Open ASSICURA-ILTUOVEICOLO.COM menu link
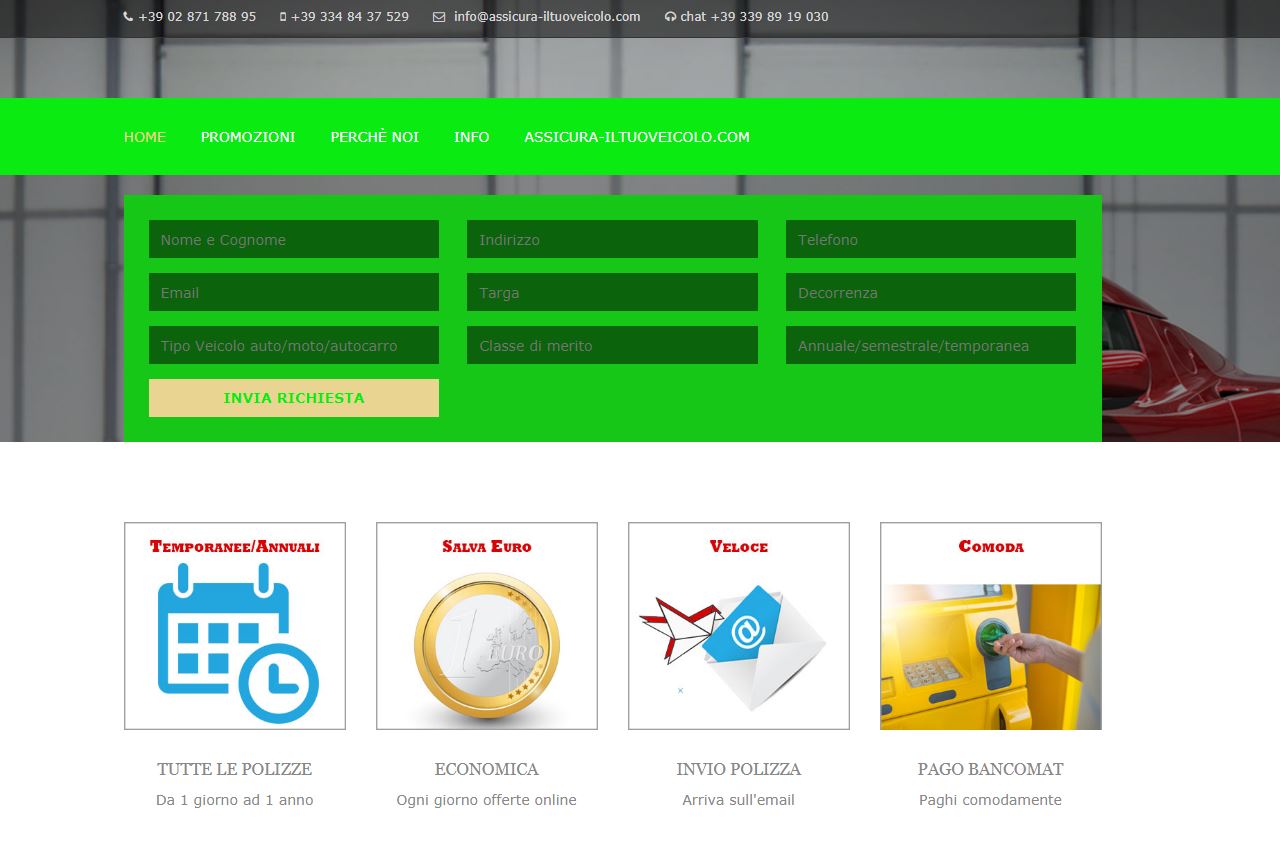Image resolution: width=1280 pixels, height=861 pixels. [x=637, y=137]
